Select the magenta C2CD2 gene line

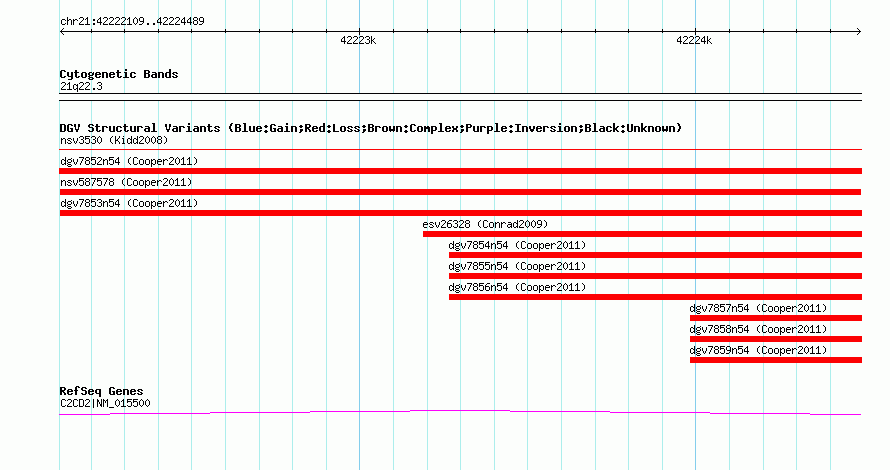pos(460,412)
